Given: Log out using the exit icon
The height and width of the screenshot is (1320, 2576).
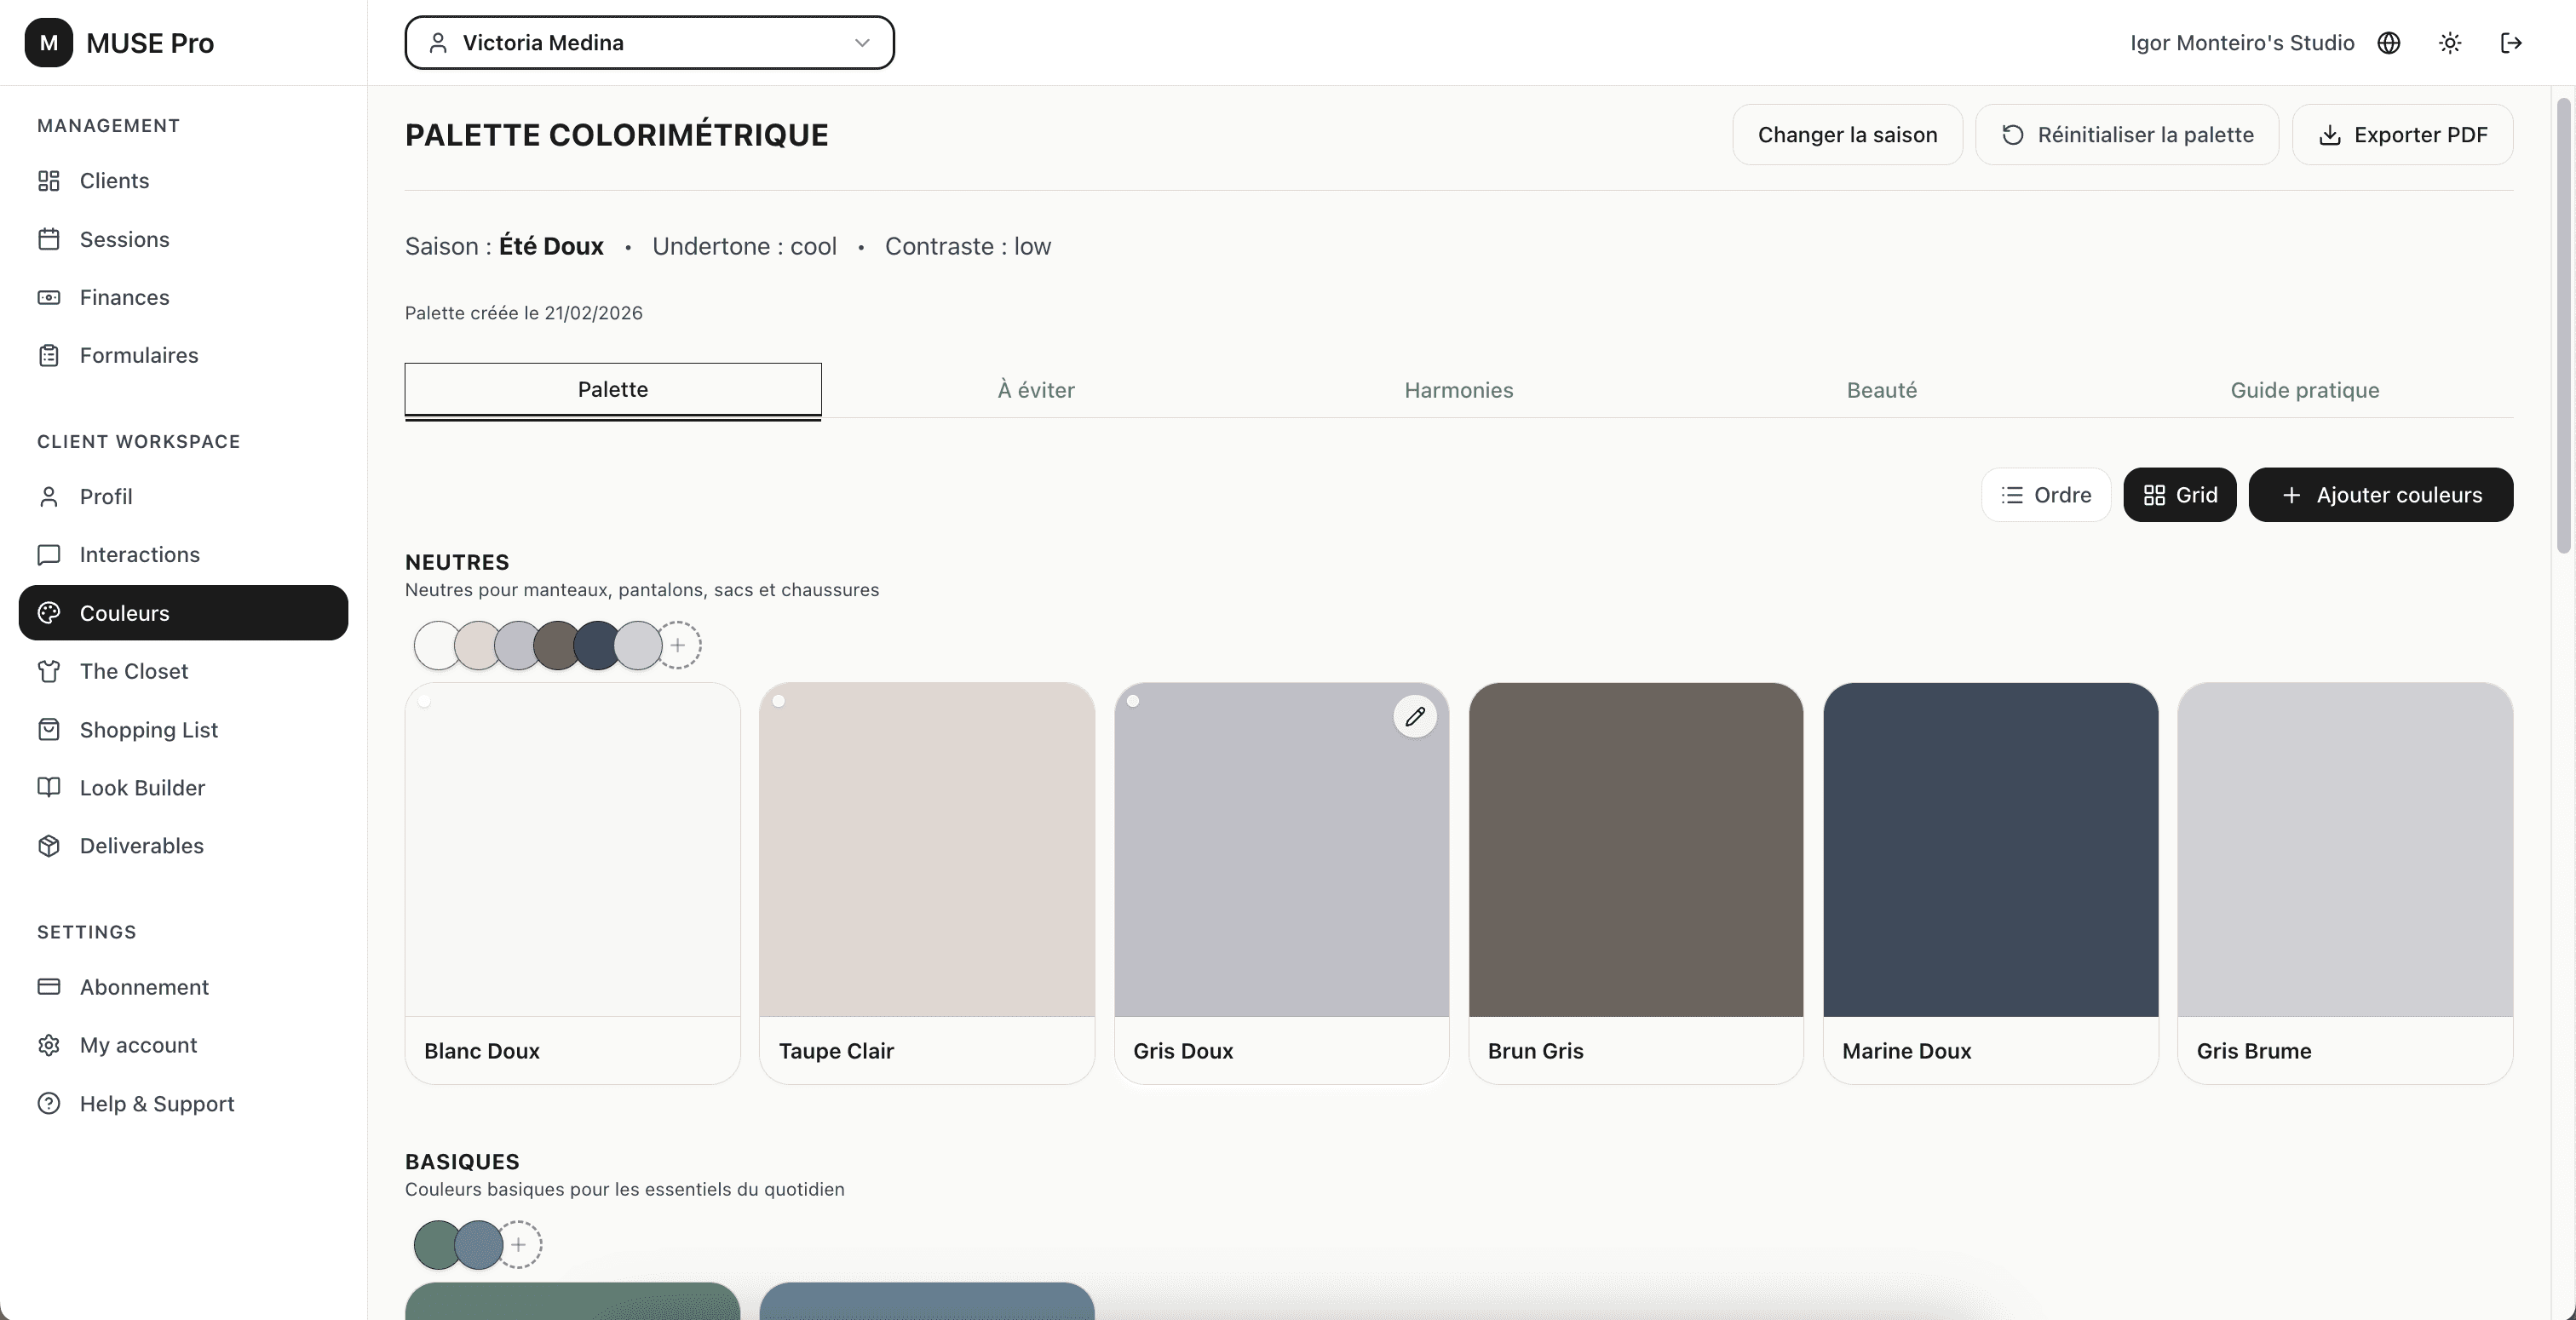Looking at the screenshot, I should [2512, 43].
